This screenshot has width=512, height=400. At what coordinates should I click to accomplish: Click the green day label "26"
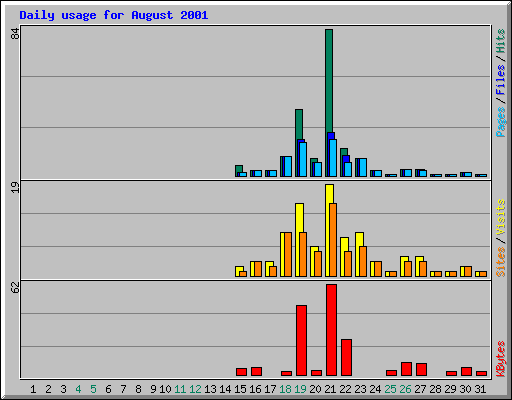[x=405, y=389]
